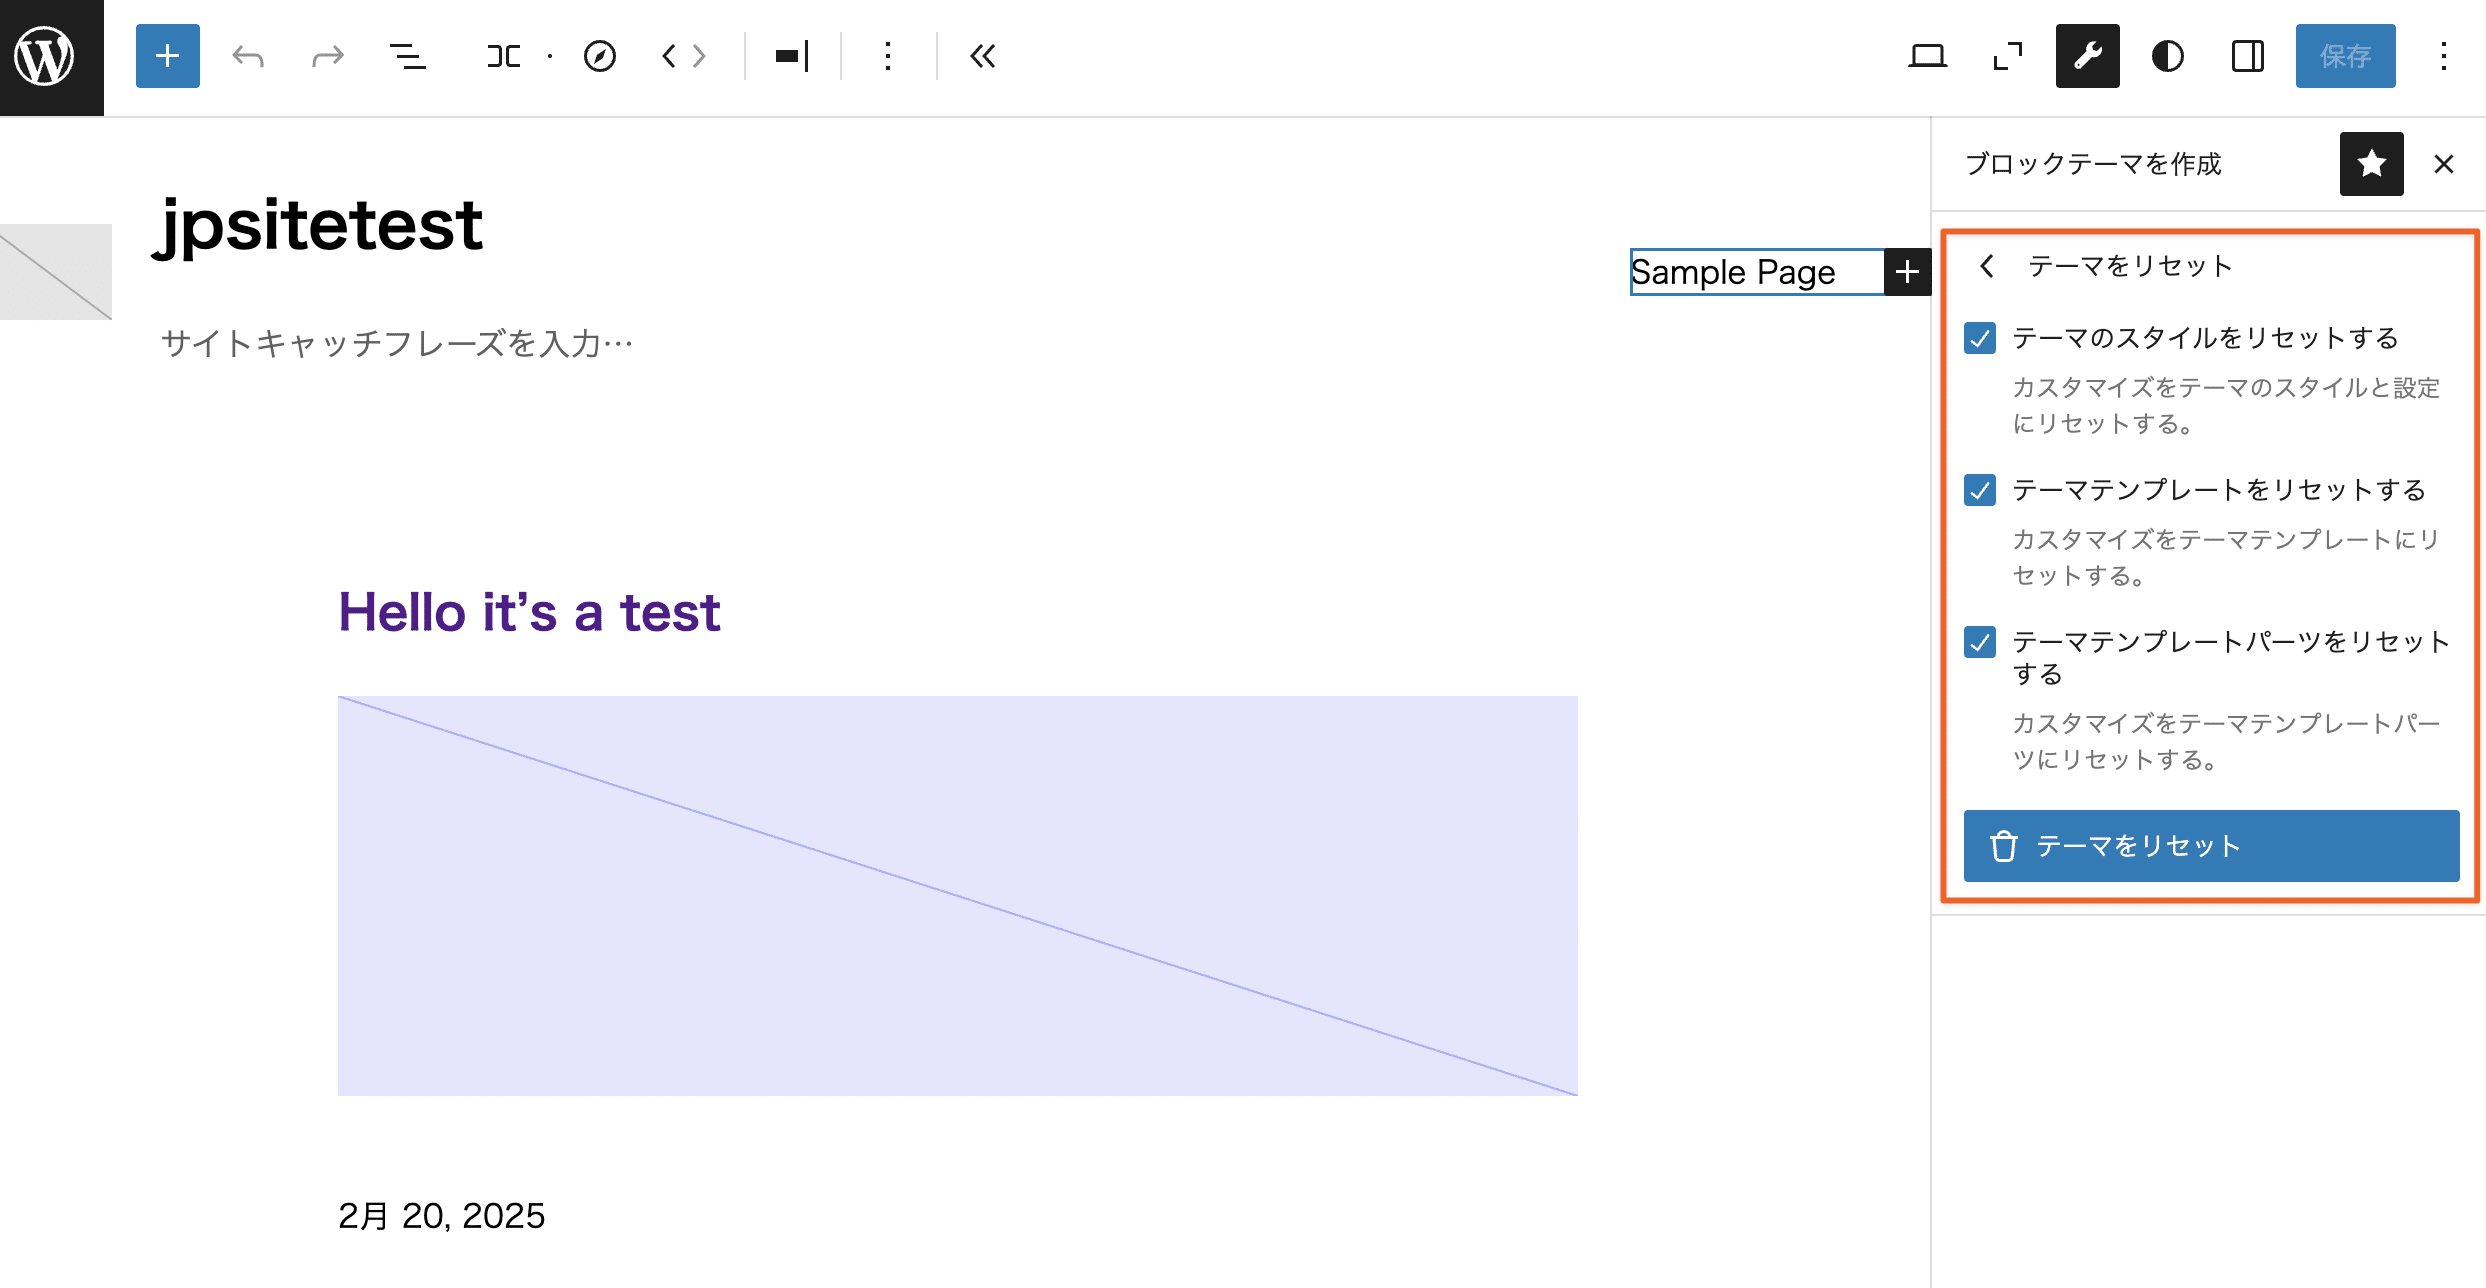This screenshot has height=1288, width=2486.
Task: Go back from テーマをリセット screen
Action: [x=1987, y=266]
